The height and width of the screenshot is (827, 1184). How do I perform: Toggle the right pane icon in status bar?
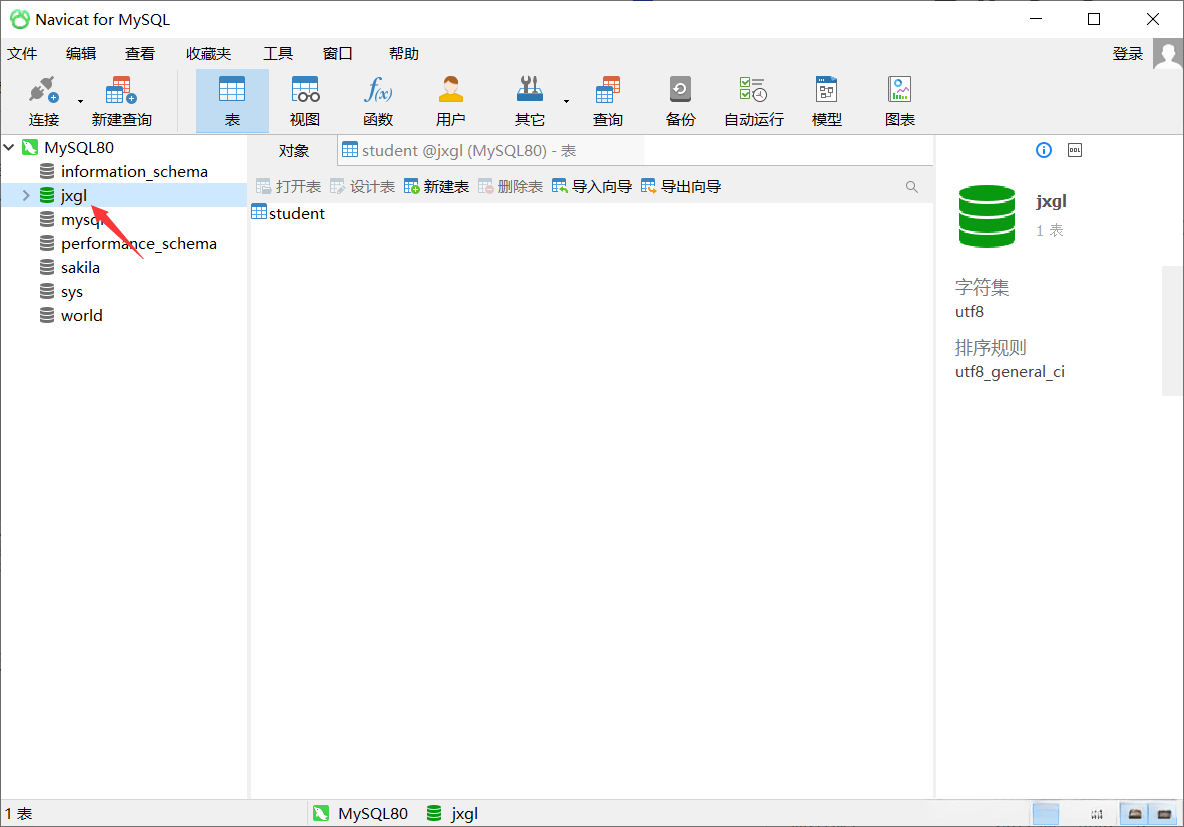point(1164,813)
